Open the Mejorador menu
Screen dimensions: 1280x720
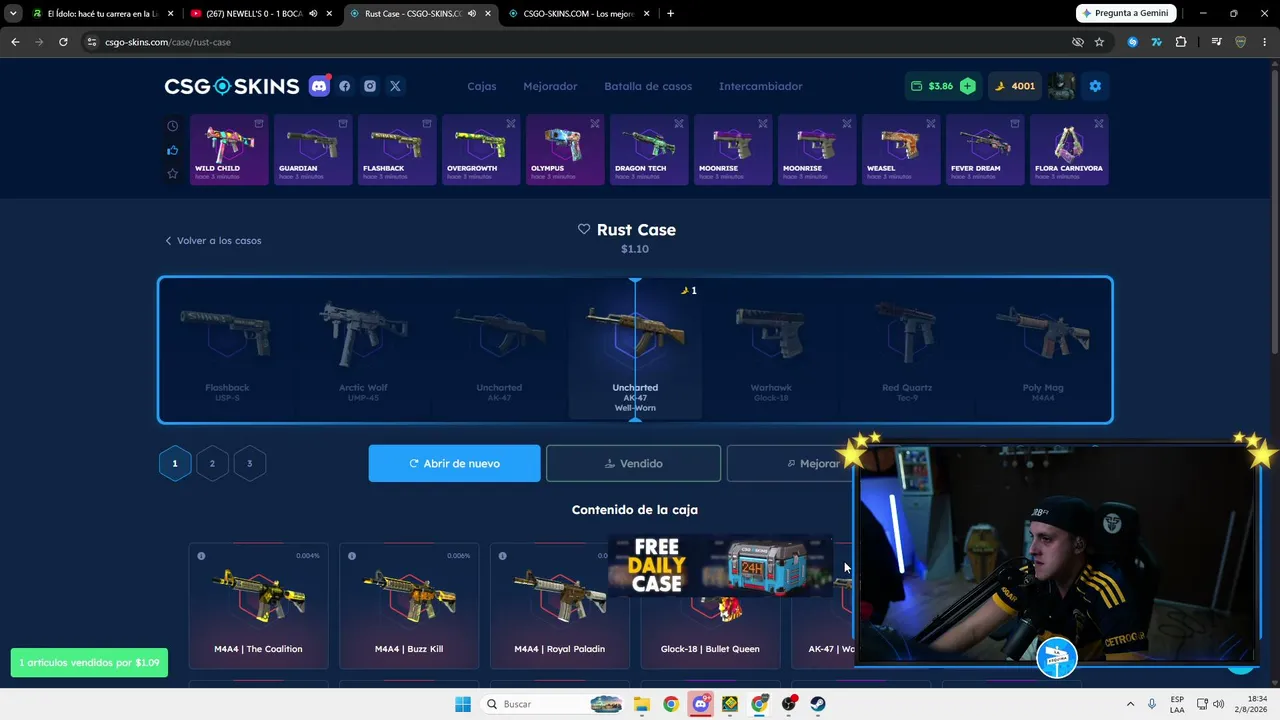pyautogui.click(x=550, y=86)
